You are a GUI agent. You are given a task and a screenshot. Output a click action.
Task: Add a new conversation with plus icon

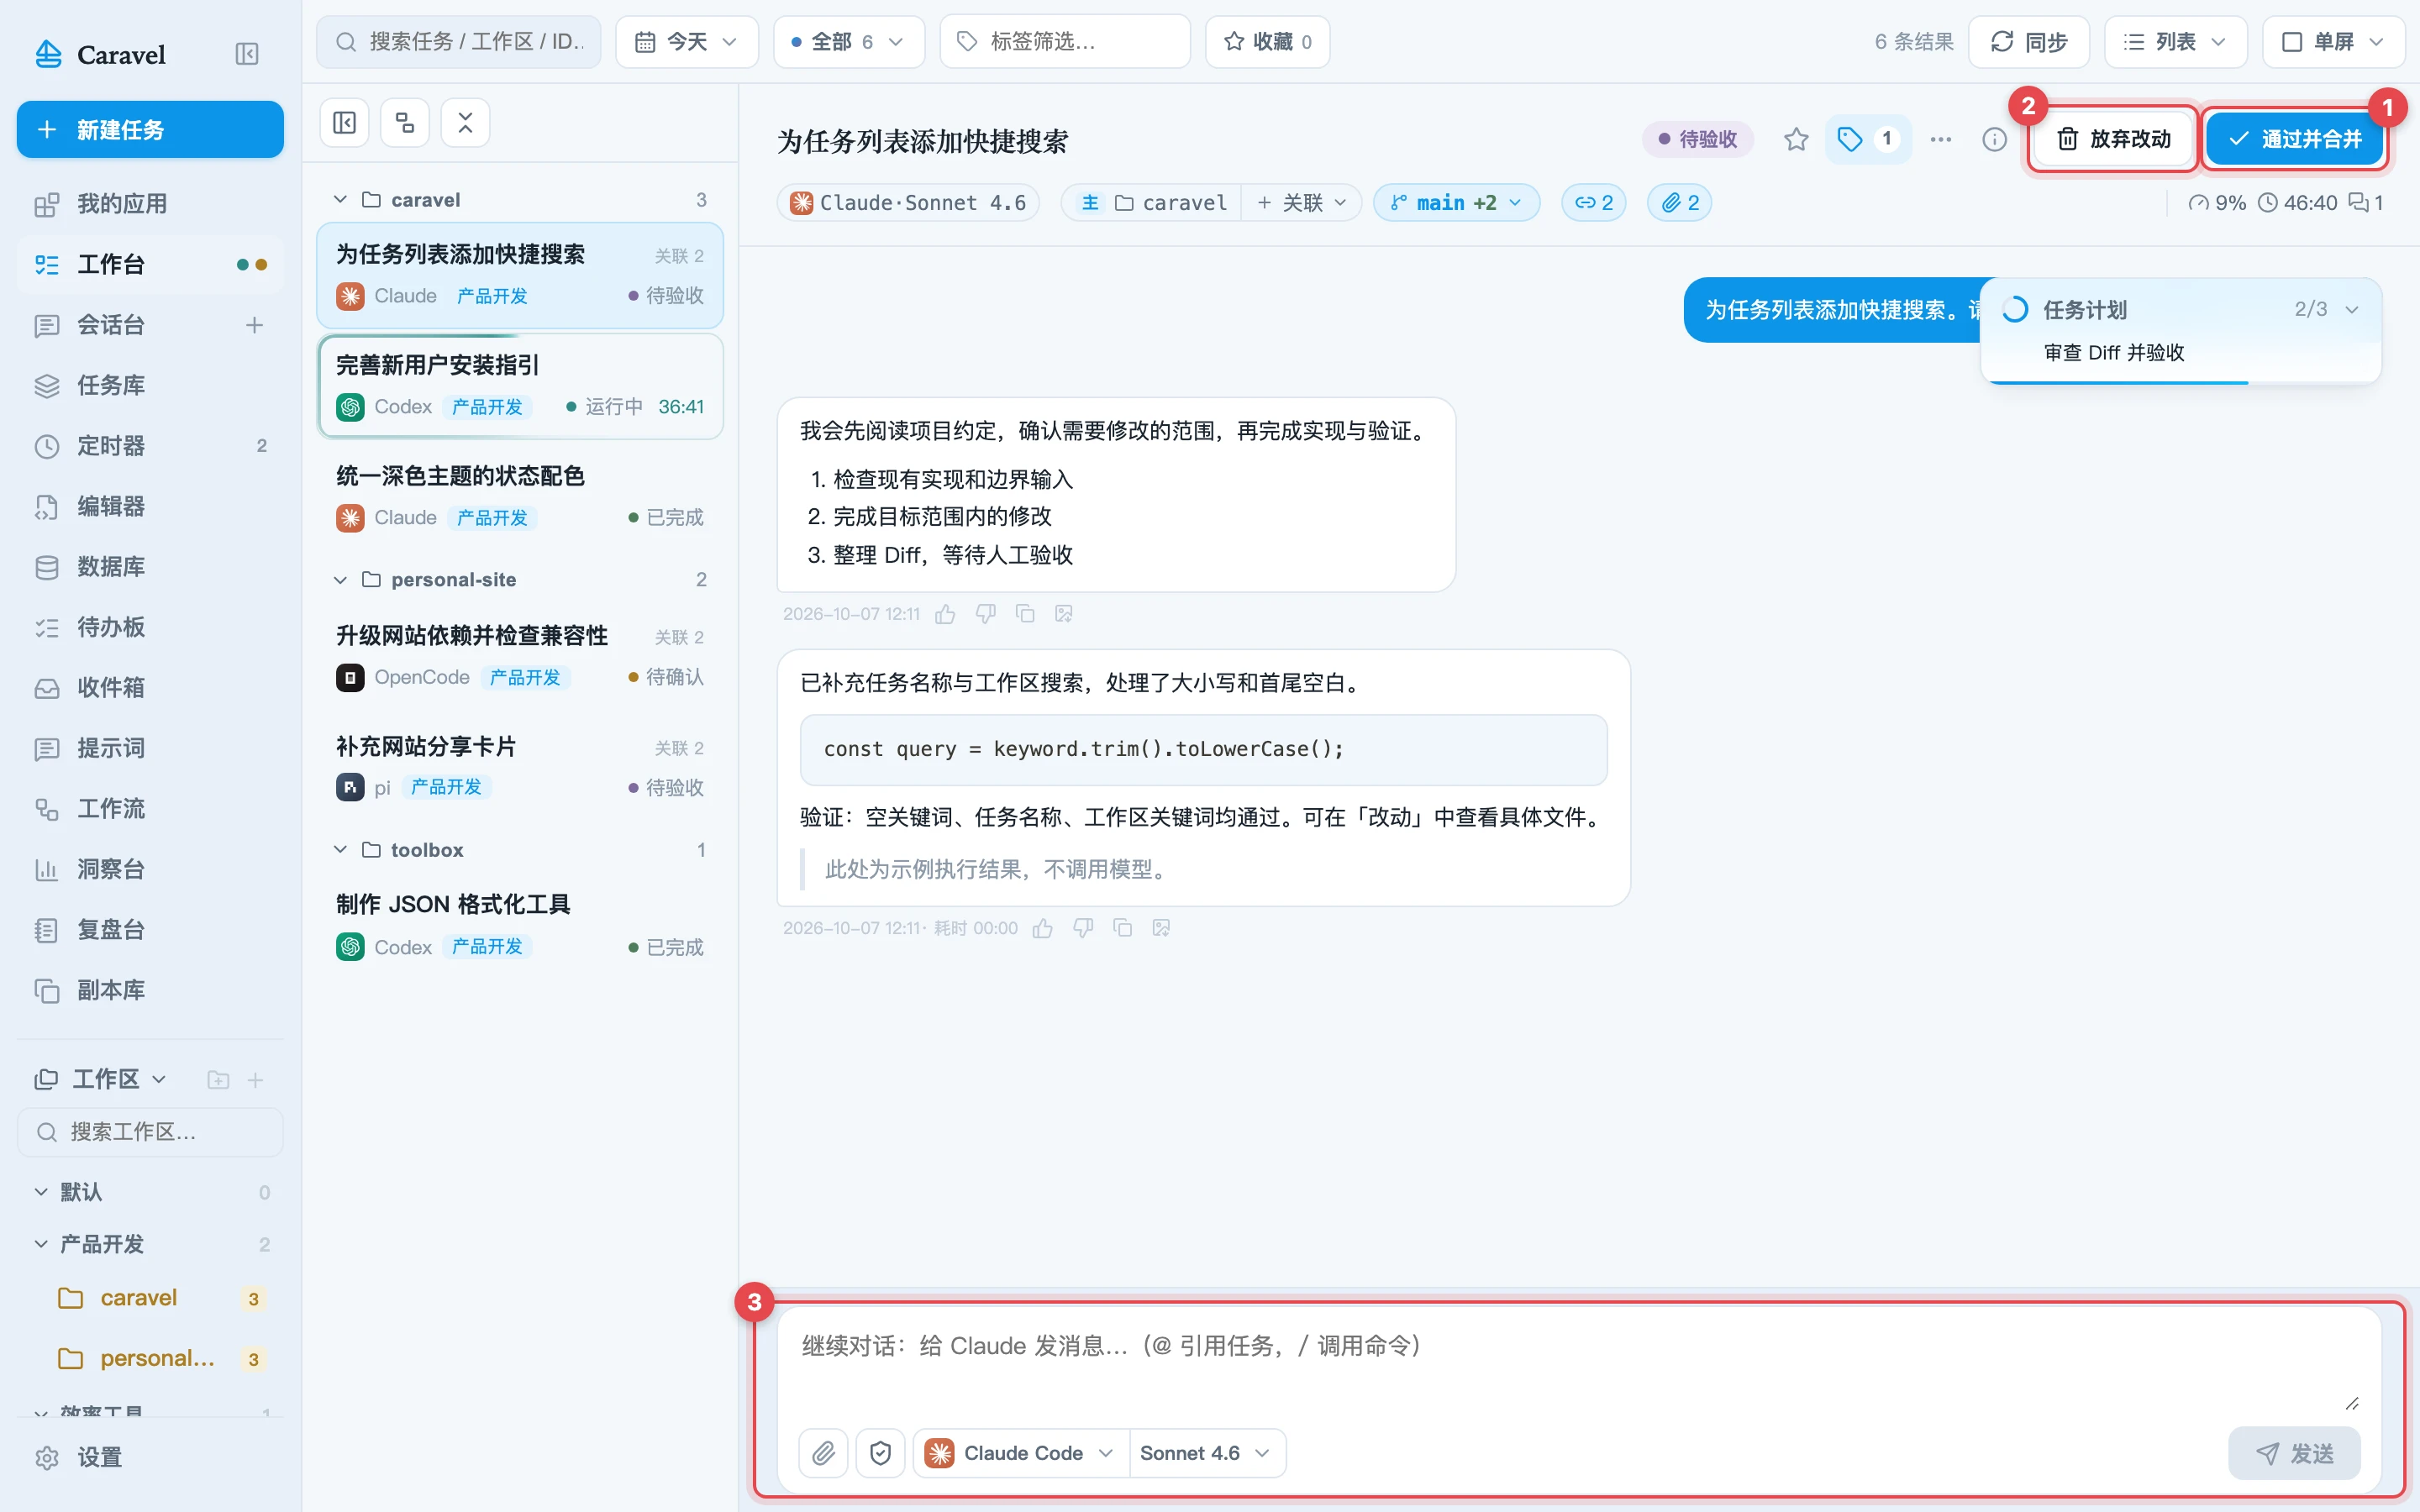click(x=254, y=325)
